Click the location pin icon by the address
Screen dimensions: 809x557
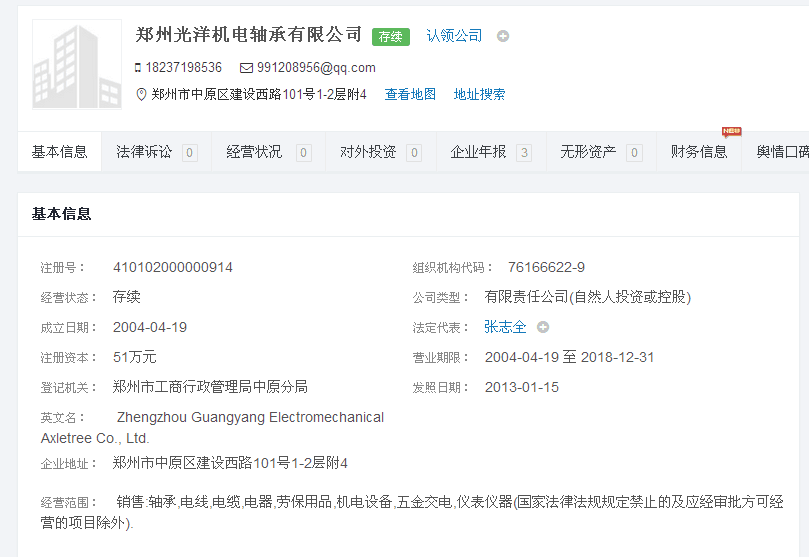(141, 95)
